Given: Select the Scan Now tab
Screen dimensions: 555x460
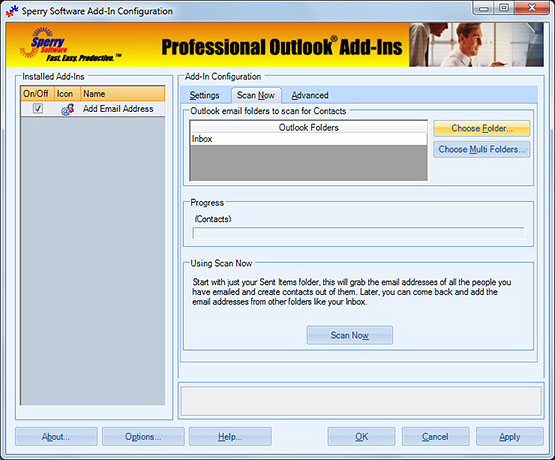Looking at the screenshot, I should pyautogui.click(x=256, y=95).
